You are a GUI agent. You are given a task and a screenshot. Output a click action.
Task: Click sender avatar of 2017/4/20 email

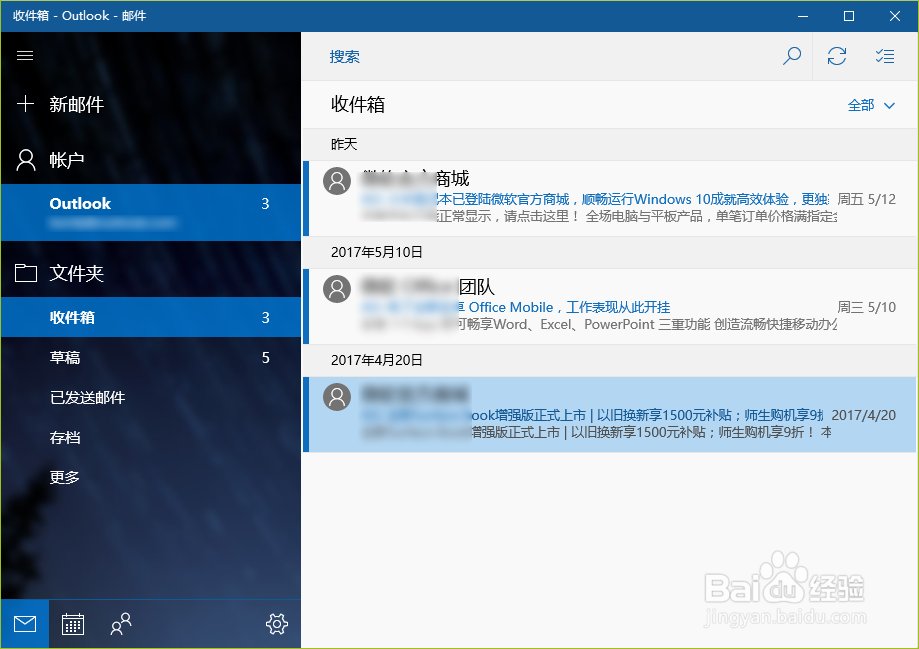pyautogui.click(x=337, y=396)
